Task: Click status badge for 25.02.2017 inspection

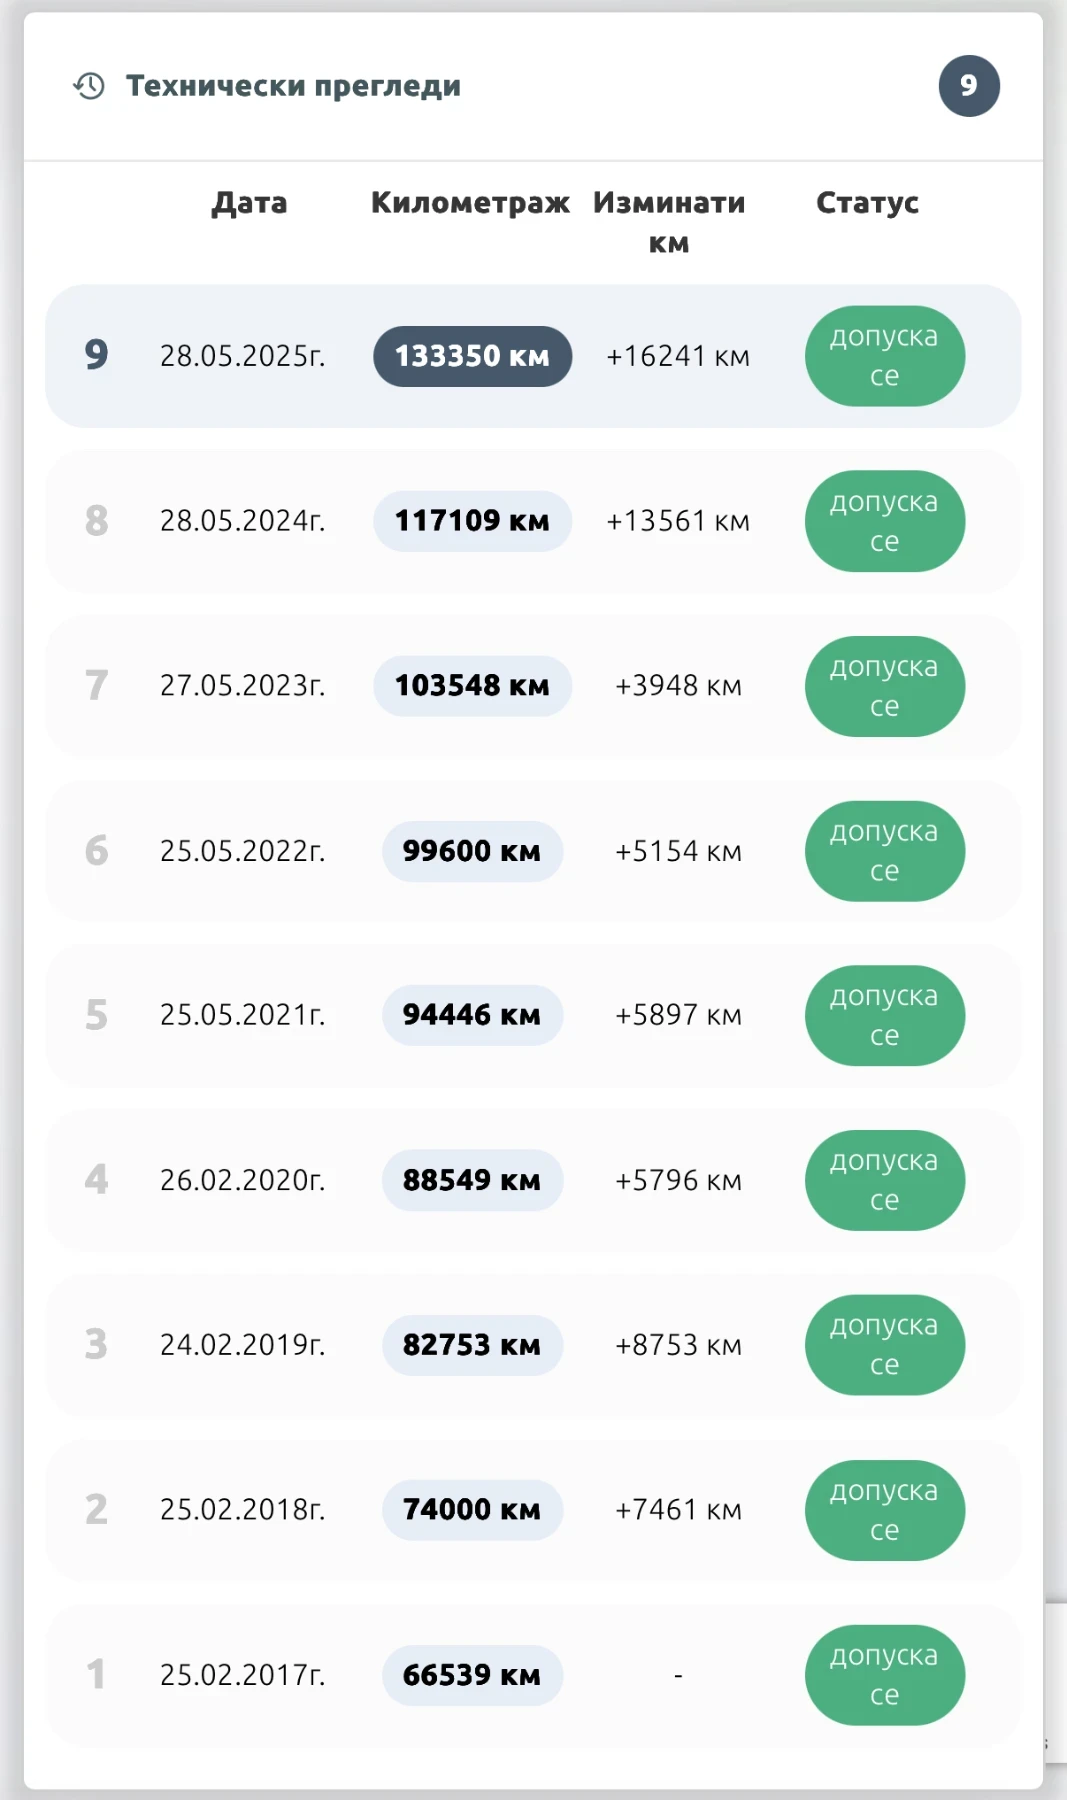Action: coord(884,1675)
